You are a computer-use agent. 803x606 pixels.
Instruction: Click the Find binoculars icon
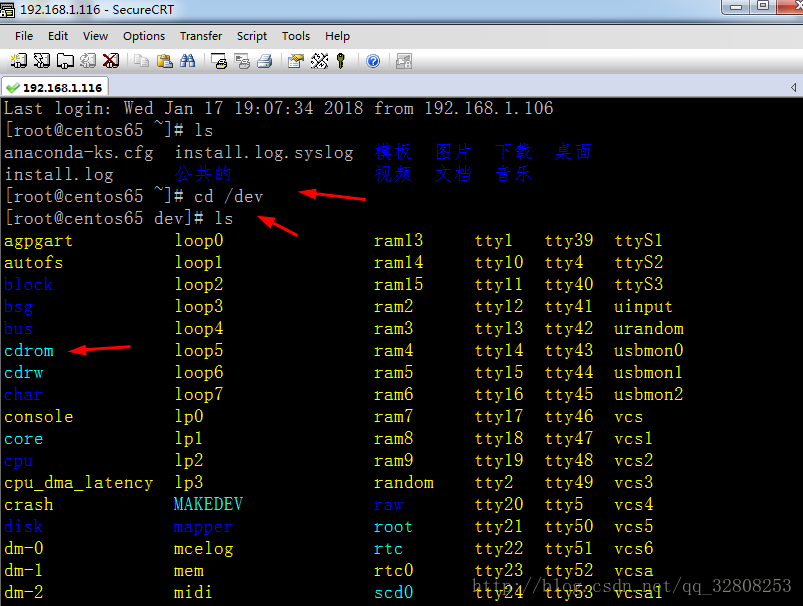tap(187, 61)
